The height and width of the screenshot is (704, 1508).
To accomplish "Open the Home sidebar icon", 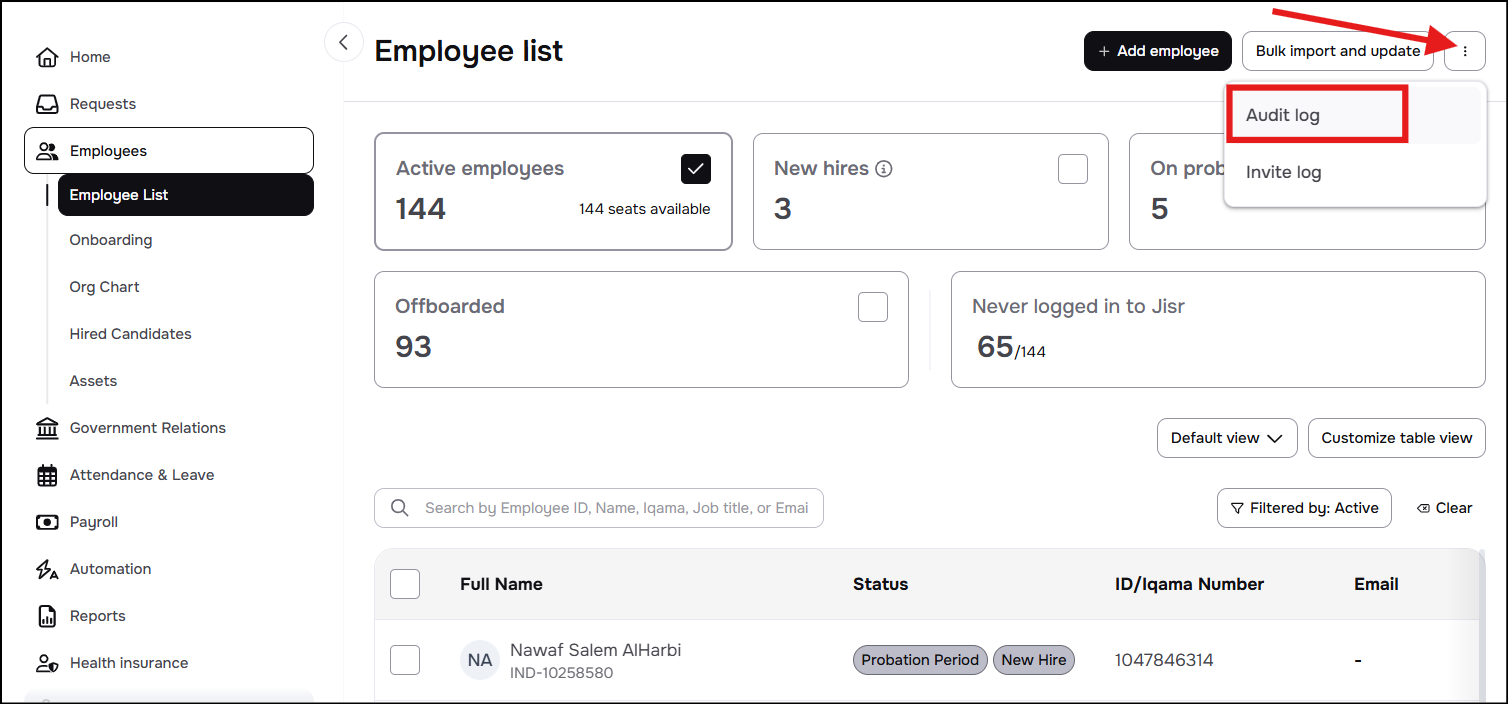I will [x=47, y=57].
